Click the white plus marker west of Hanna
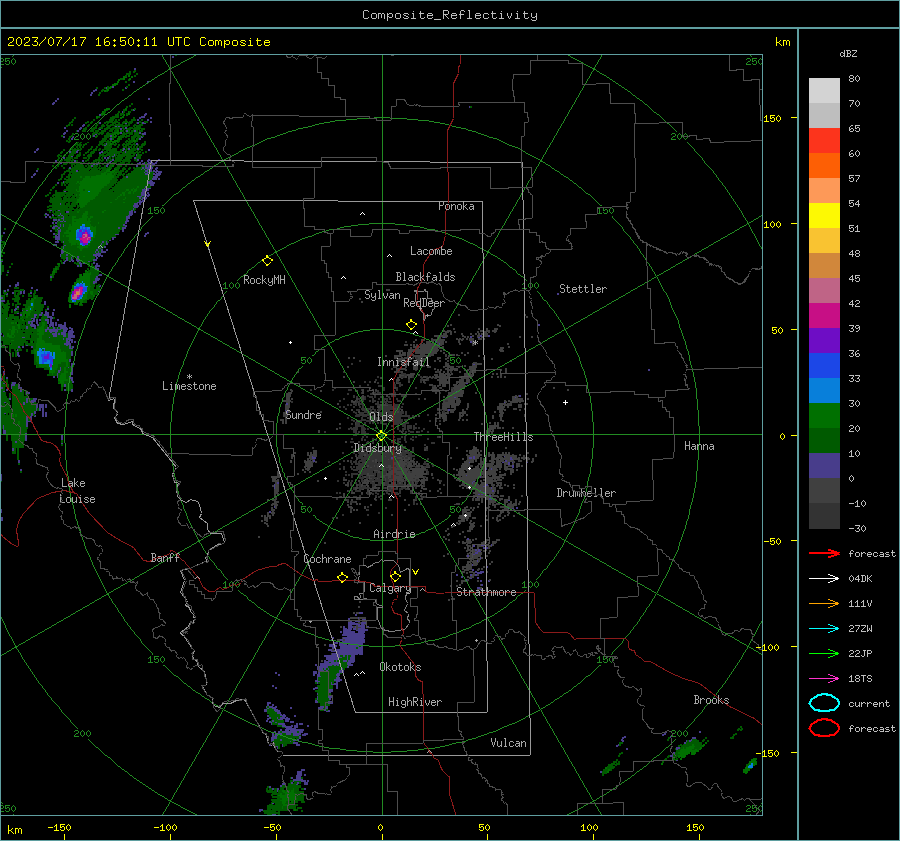The width and height of the screenshot is (900, 841). (x=565, y=402)
